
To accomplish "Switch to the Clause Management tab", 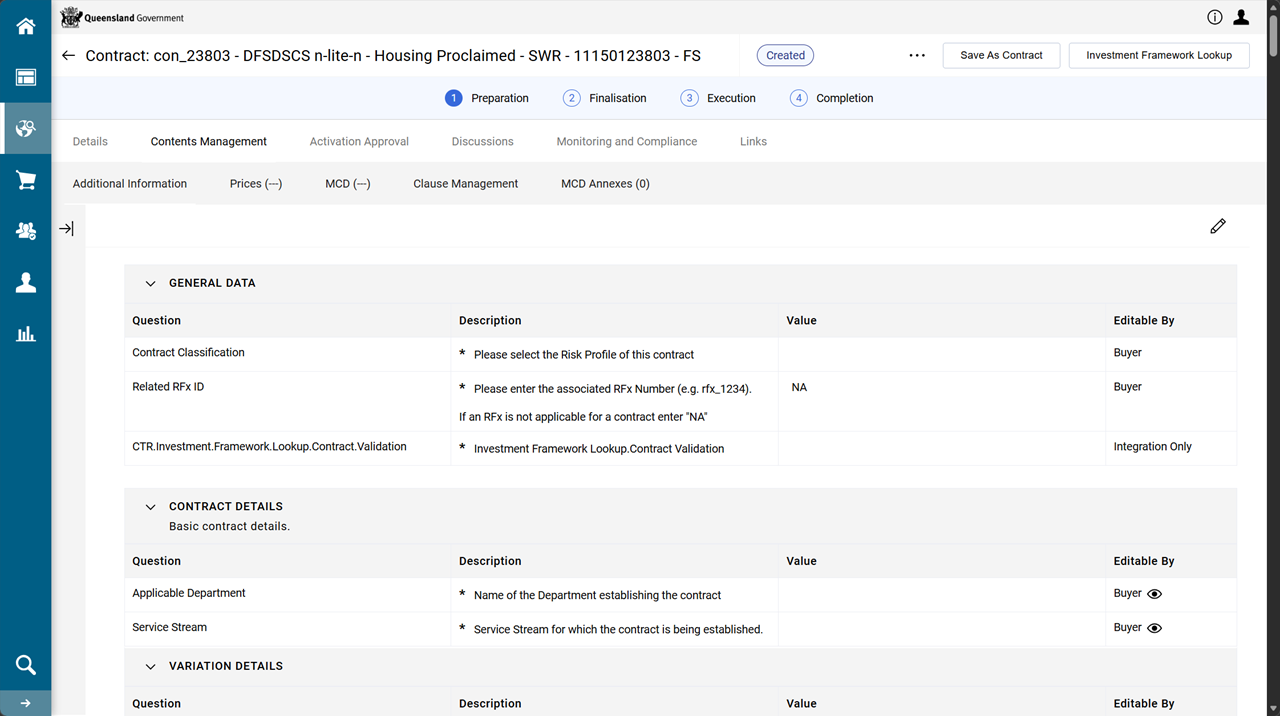I will (x=465, y=184).
